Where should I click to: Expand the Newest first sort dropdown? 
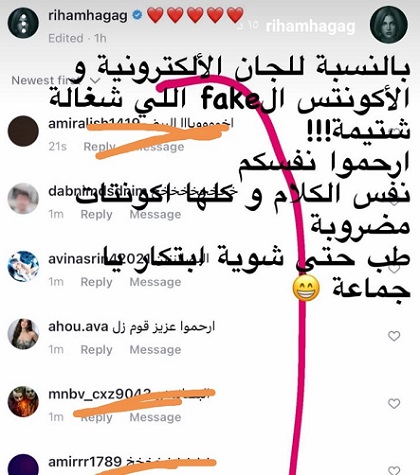coord(56,80)
